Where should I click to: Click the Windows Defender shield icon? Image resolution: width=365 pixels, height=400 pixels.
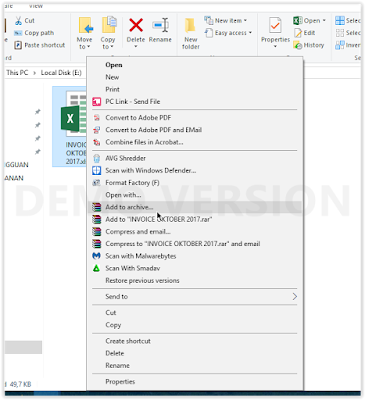(x=96, y=171)
